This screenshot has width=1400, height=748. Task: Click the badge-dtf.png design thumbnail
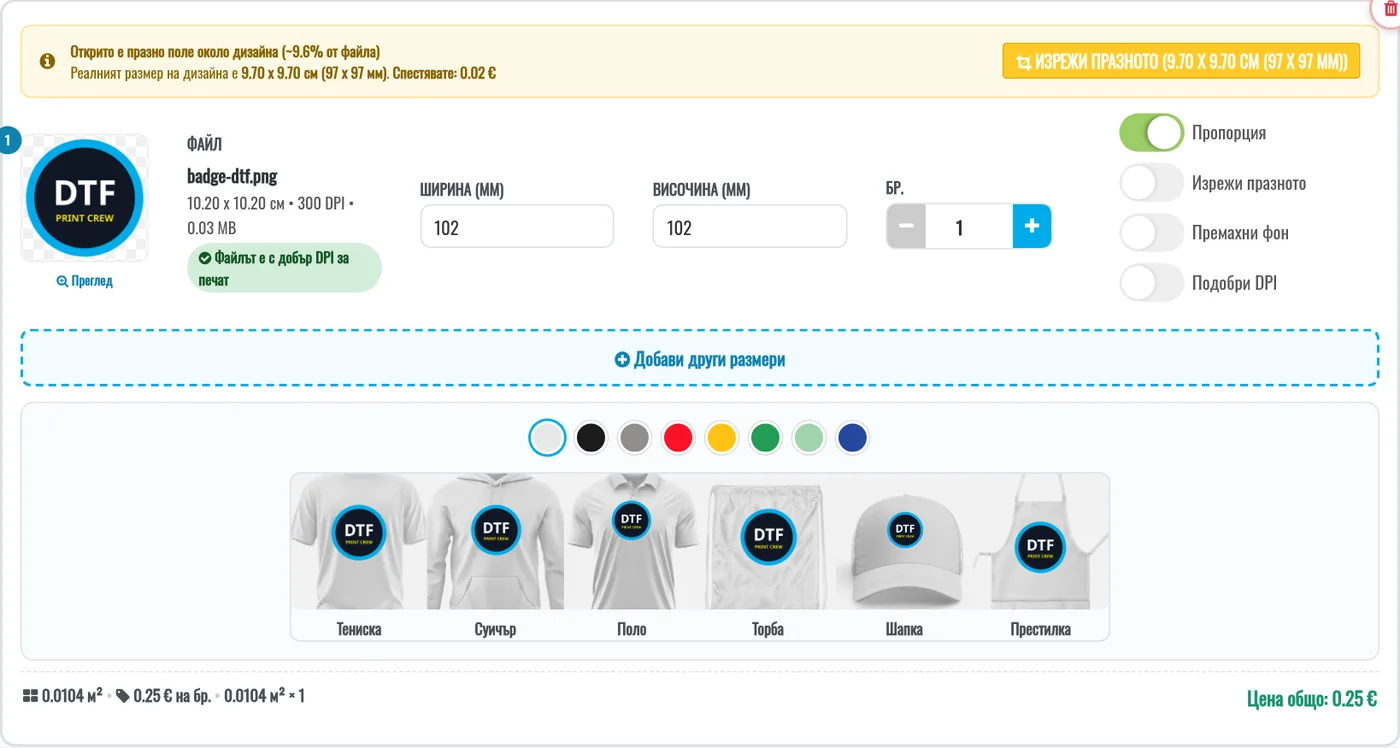tap(86, 198)
